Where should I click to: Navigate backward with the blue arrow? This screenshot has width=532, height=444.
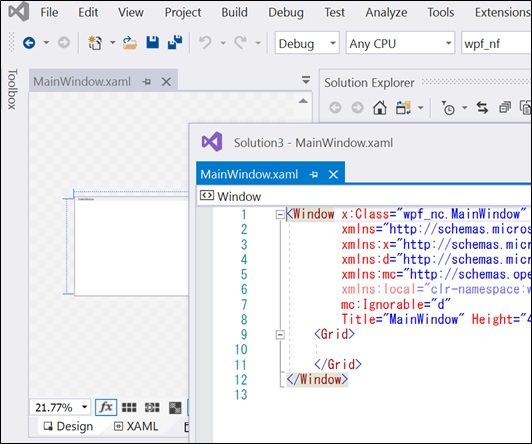pos(29,43)
